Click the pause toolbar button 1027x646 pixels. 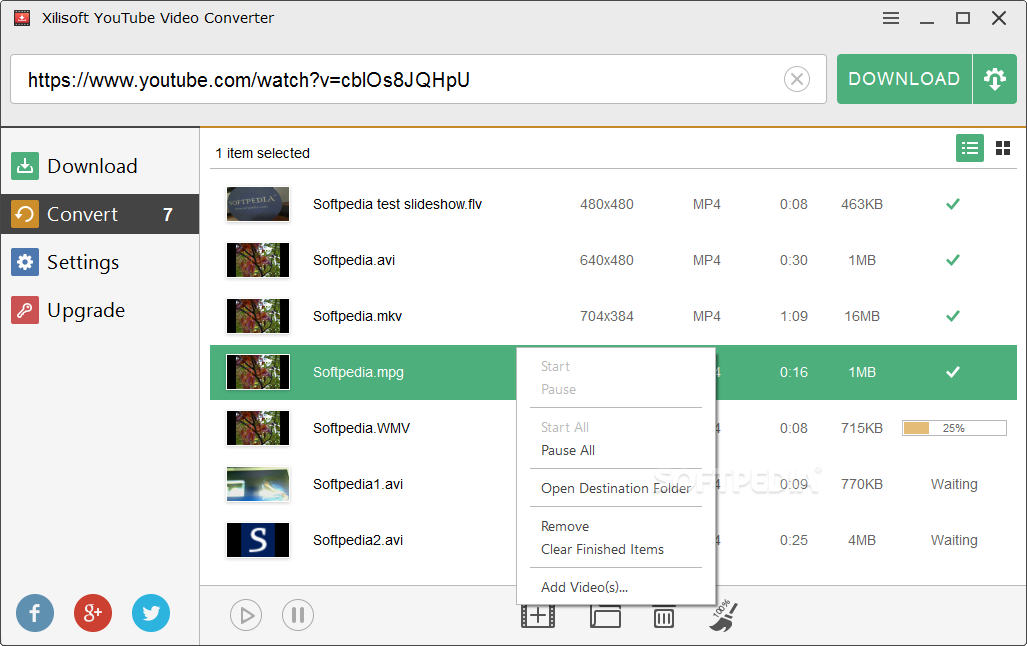tap(298, 615)
